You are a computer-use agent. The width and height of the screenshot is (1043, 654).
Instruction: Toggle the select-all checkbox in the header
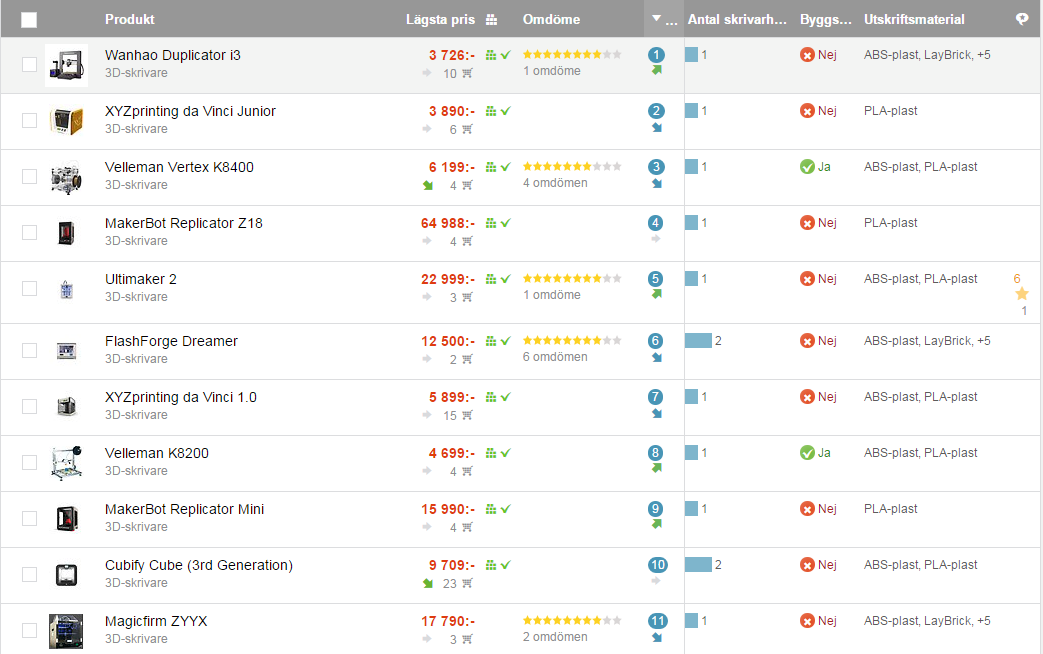click(x=29, y=20)
